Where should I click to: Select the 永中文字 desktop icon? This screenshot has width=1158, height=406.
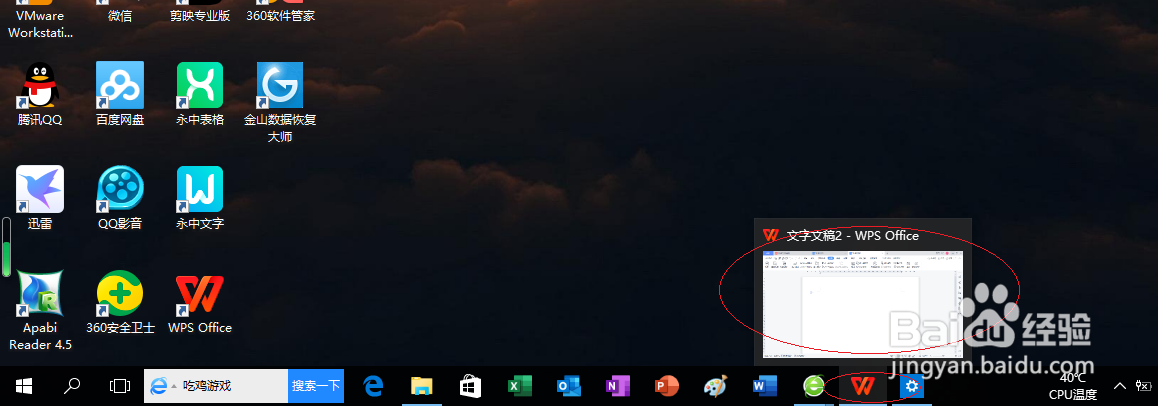click(200, 198)
